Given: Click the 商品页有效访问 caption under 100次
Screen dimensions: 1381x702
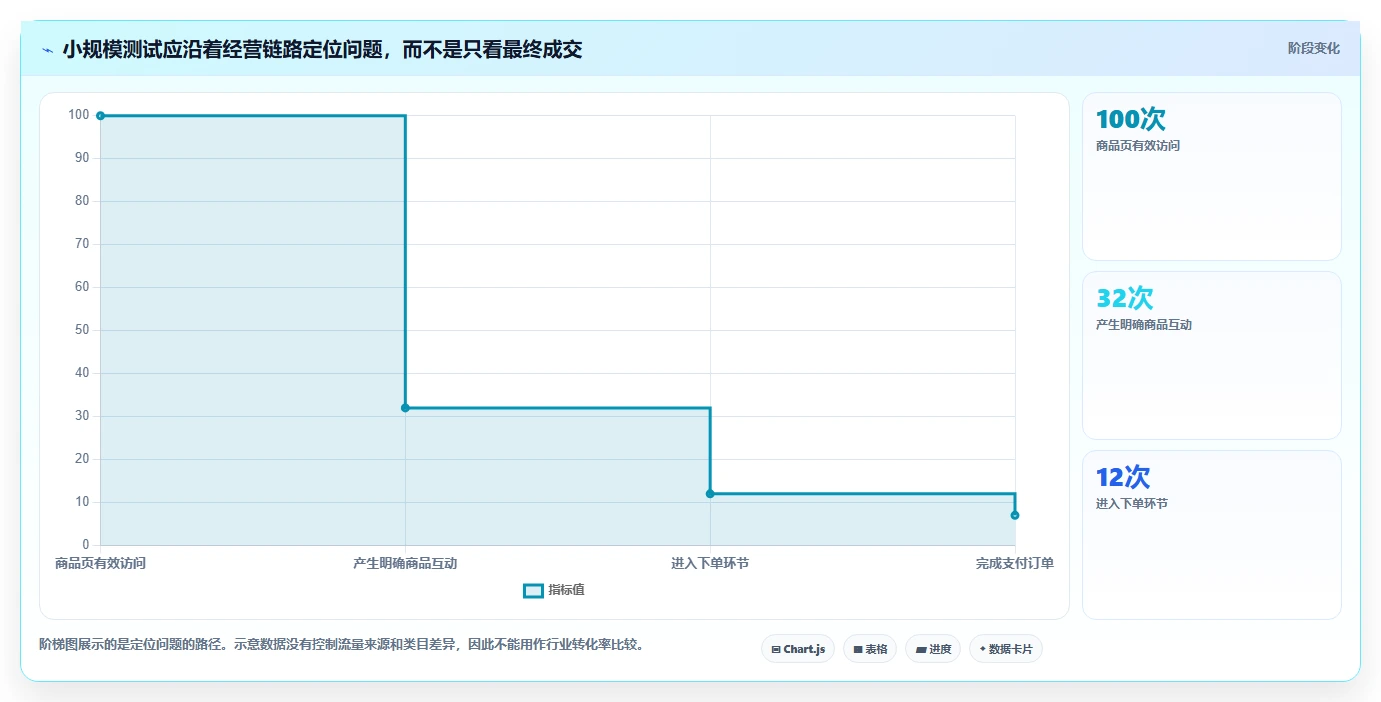Looking at the screenshot, I should [1138, 146].
